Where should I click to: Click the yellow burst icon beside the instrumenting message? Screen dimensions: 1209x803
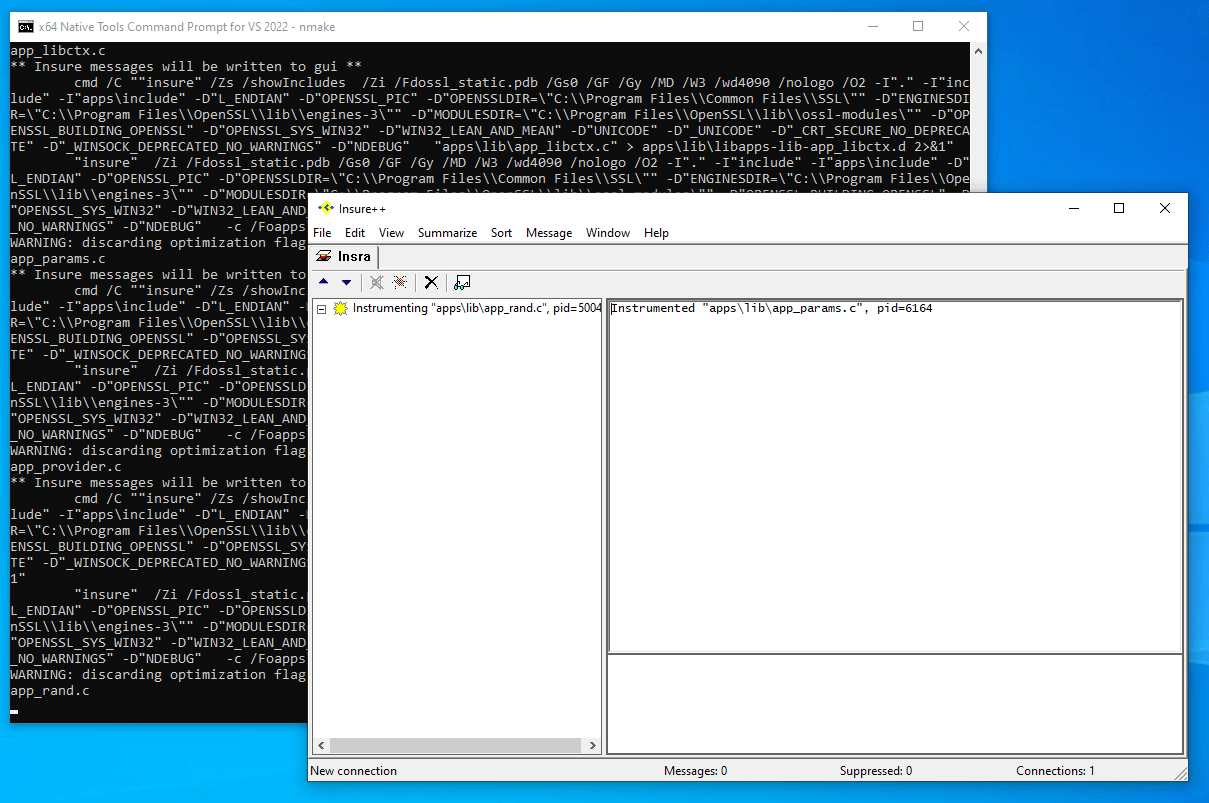340,308
